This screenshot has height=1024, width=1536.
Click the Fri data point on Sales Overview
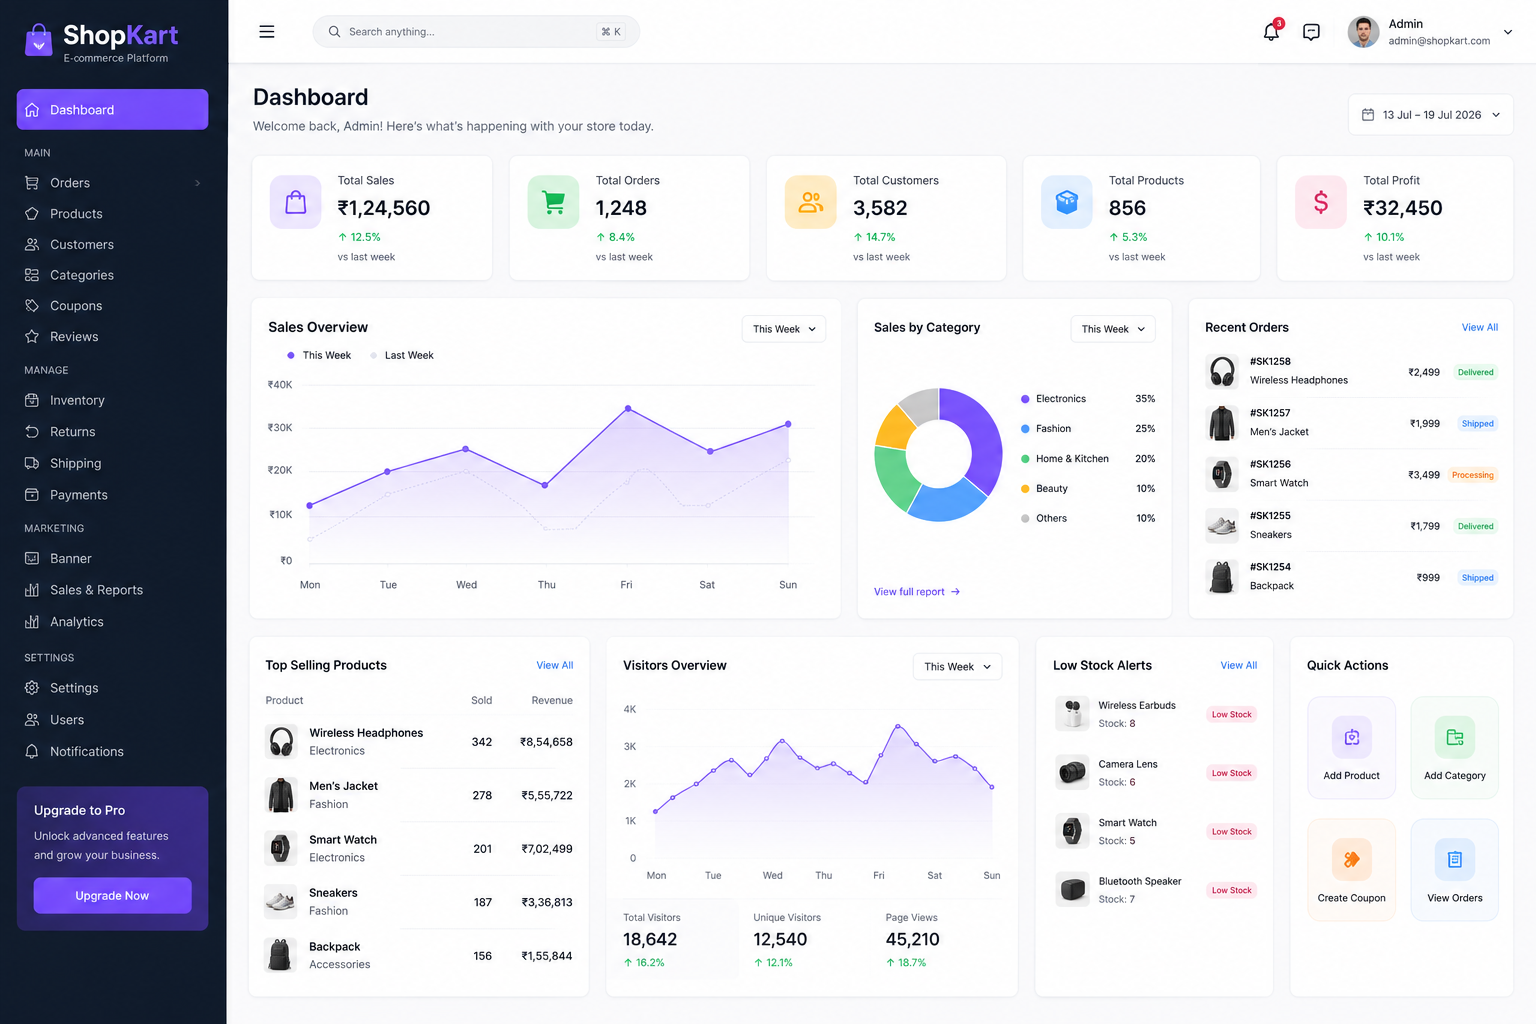click(628, 408)
